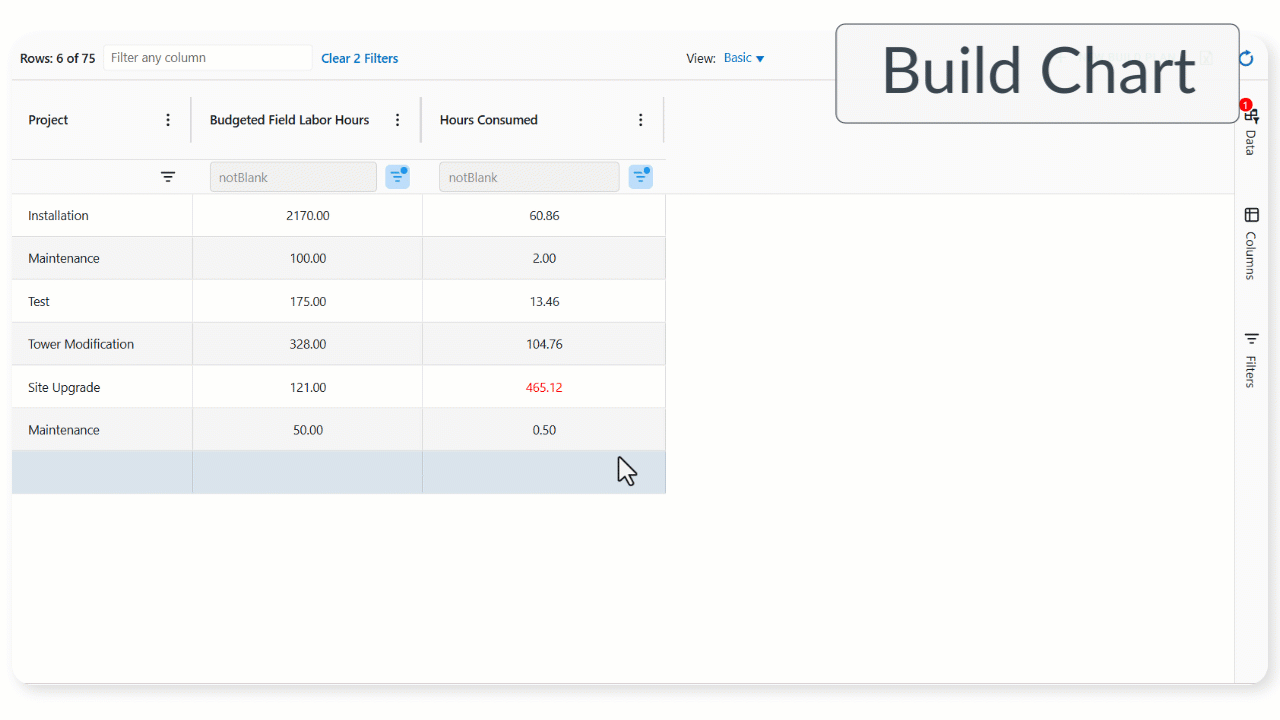The image size is (1280, 720).
Task: Open Hours Consumed filter button
Action: click(x=641, y=177)
